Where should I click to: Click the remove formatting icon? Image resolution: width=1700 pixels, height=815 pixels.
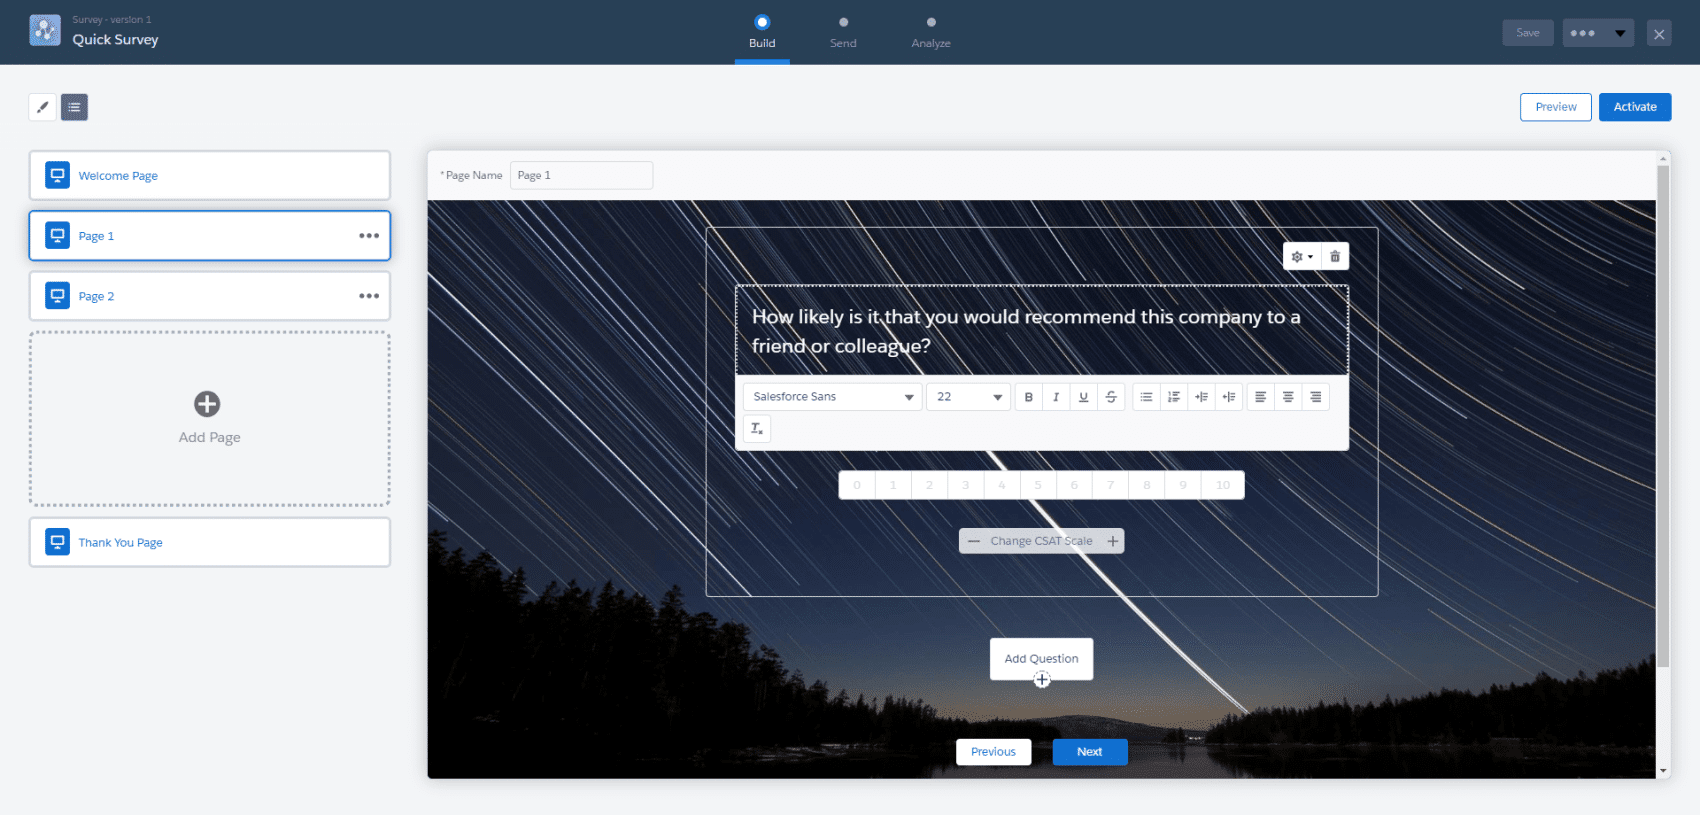pos(757,429)
